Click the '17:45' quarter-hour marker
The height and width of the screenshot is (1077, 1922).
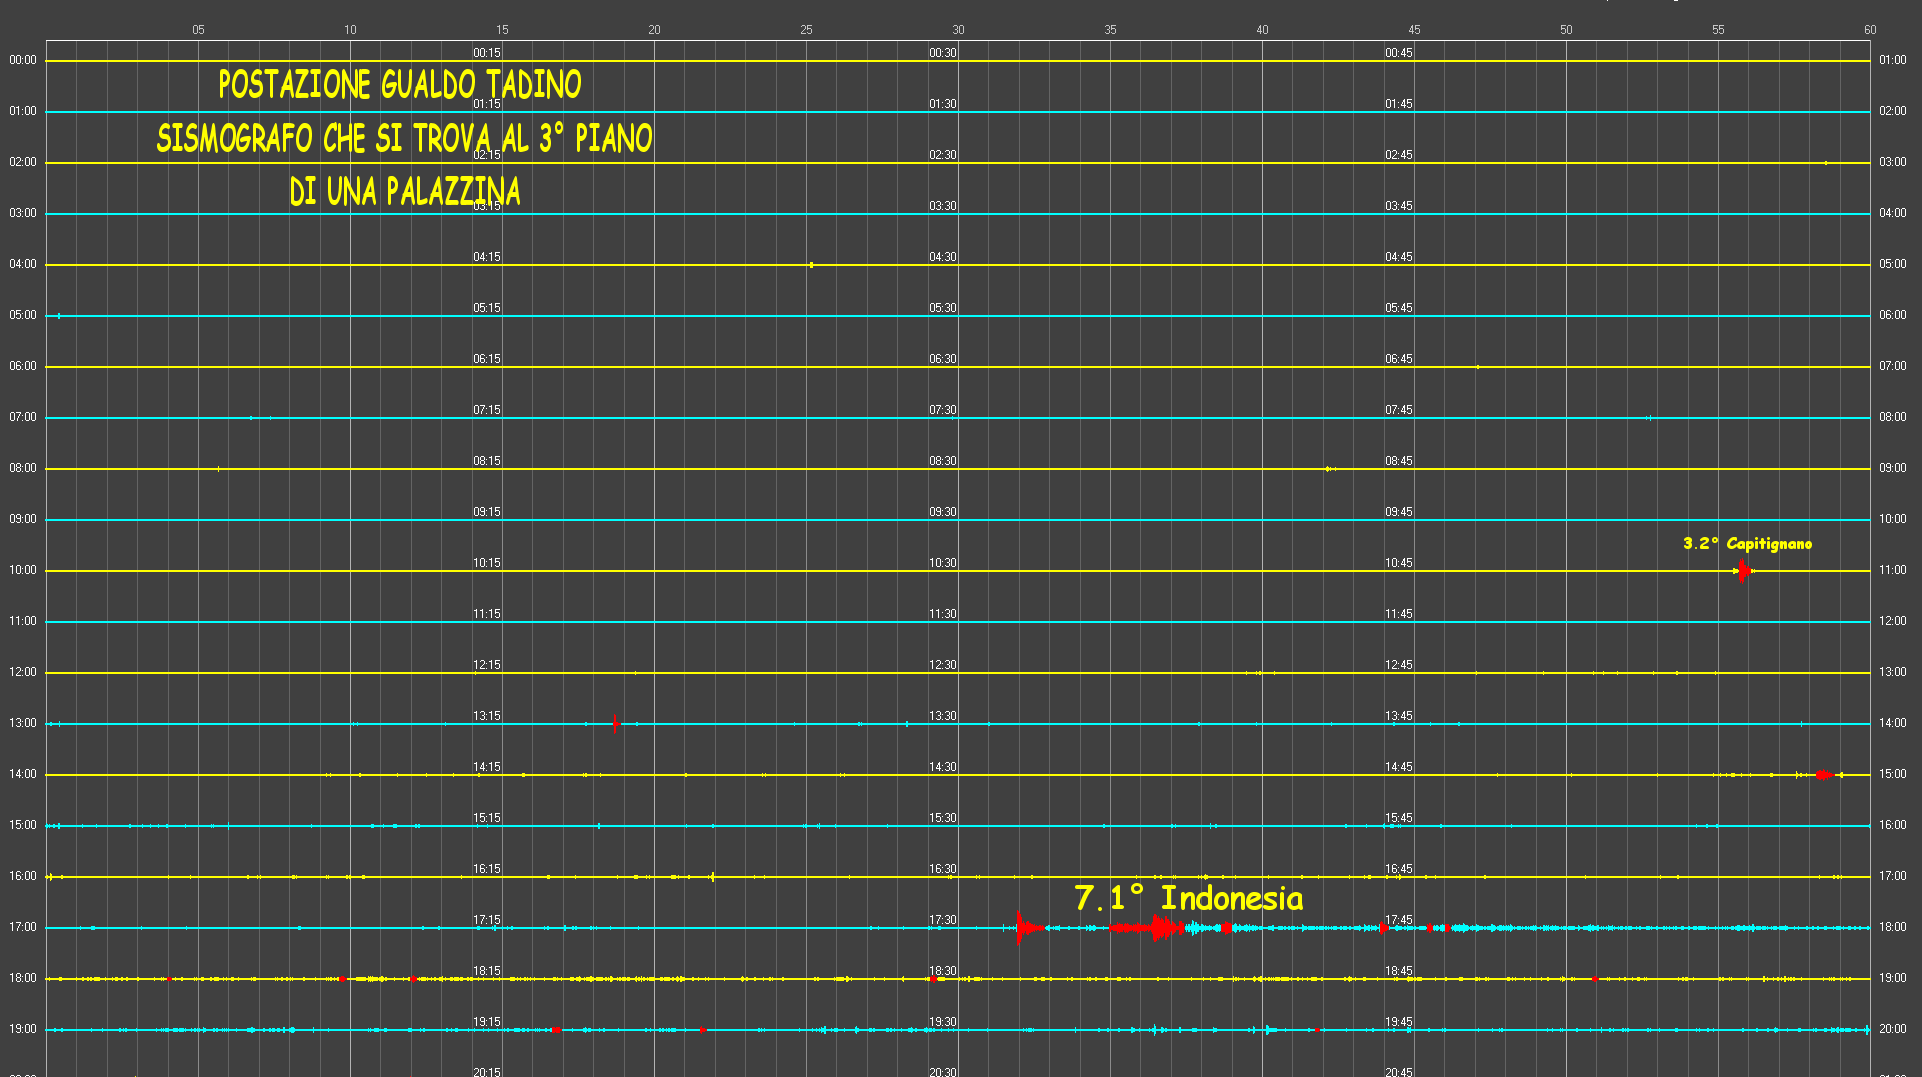(x=1399, y=920)
